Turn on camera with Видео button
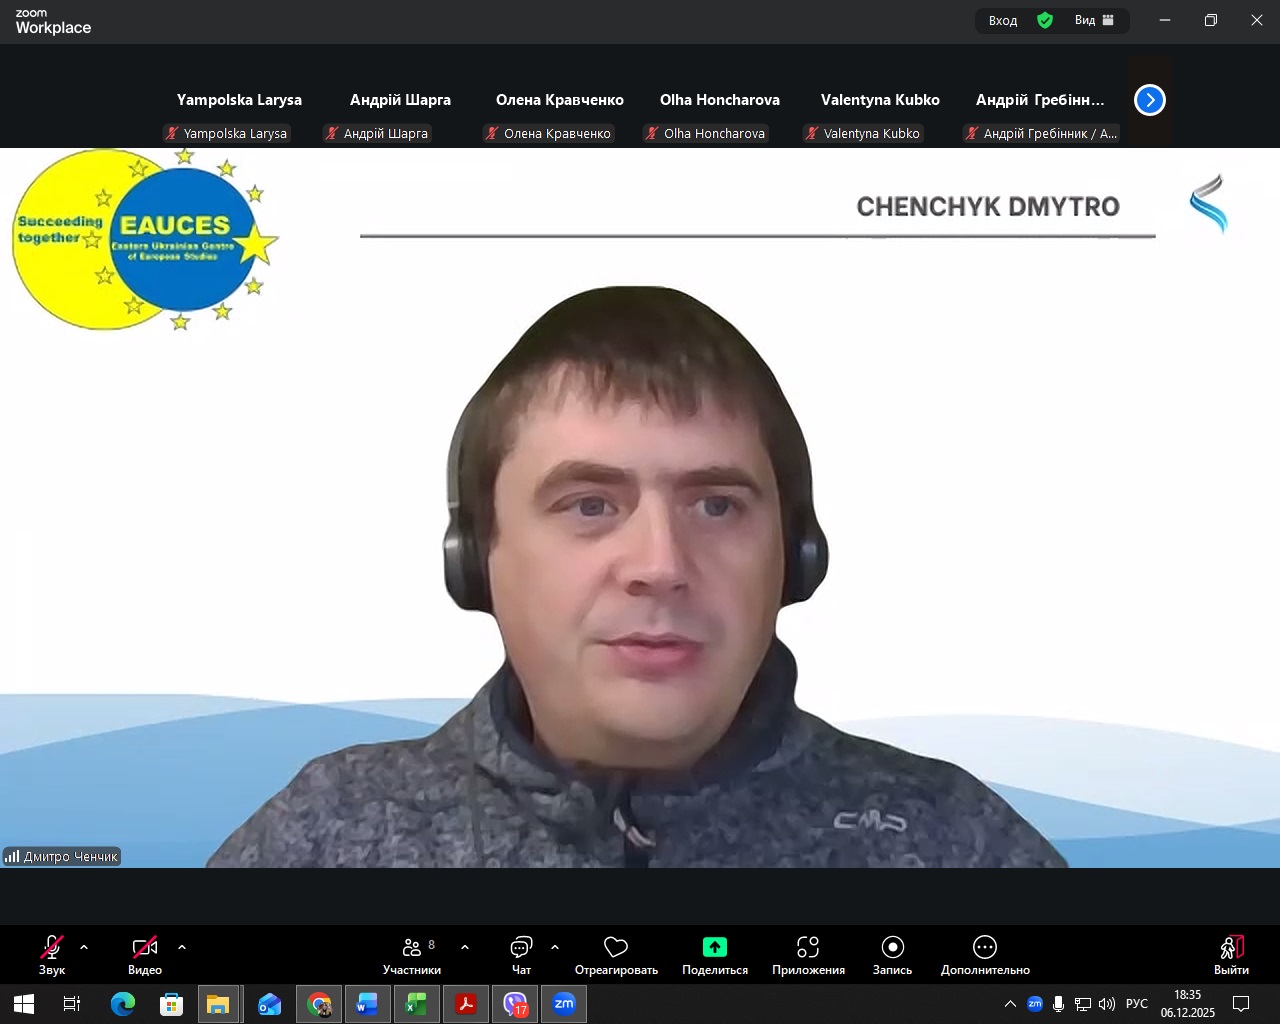The height and width of the screenshot is (1024, 1280). [145, 954]
